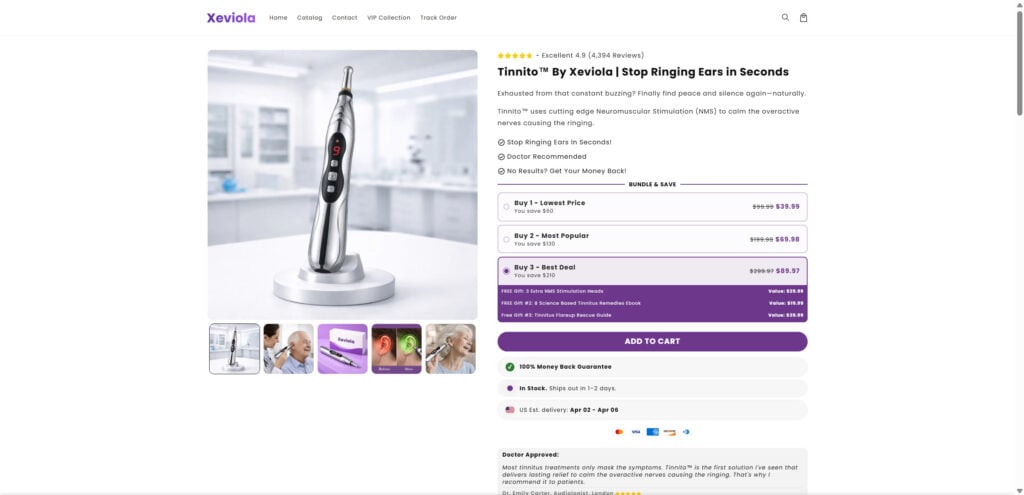Go to the VIP Collection page

point(388,18)
